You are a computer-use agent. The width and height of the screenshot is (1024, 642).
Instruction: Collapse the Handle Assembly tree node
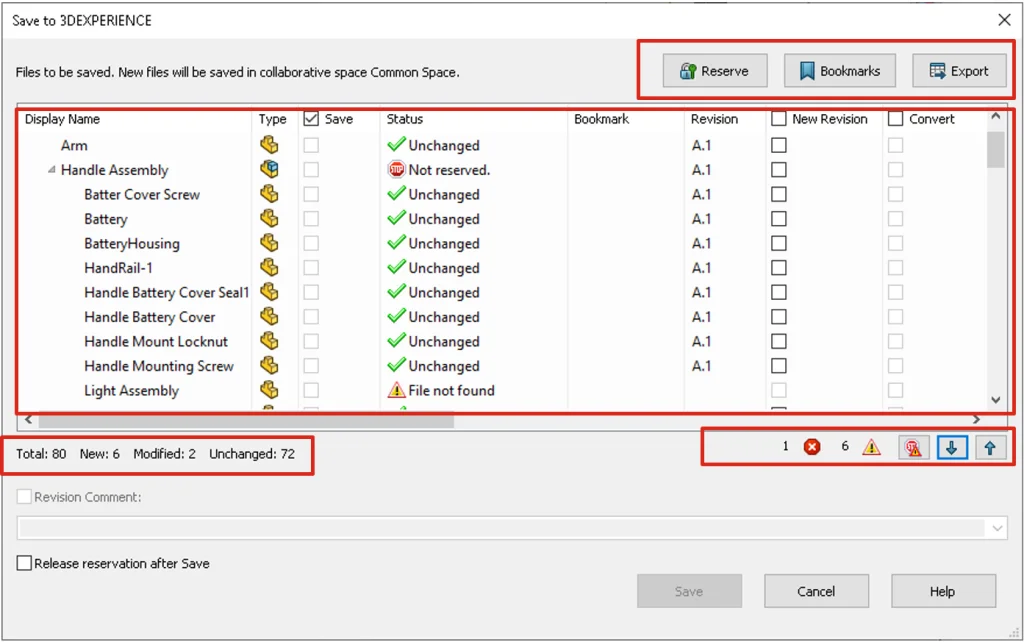pos(51,170)
